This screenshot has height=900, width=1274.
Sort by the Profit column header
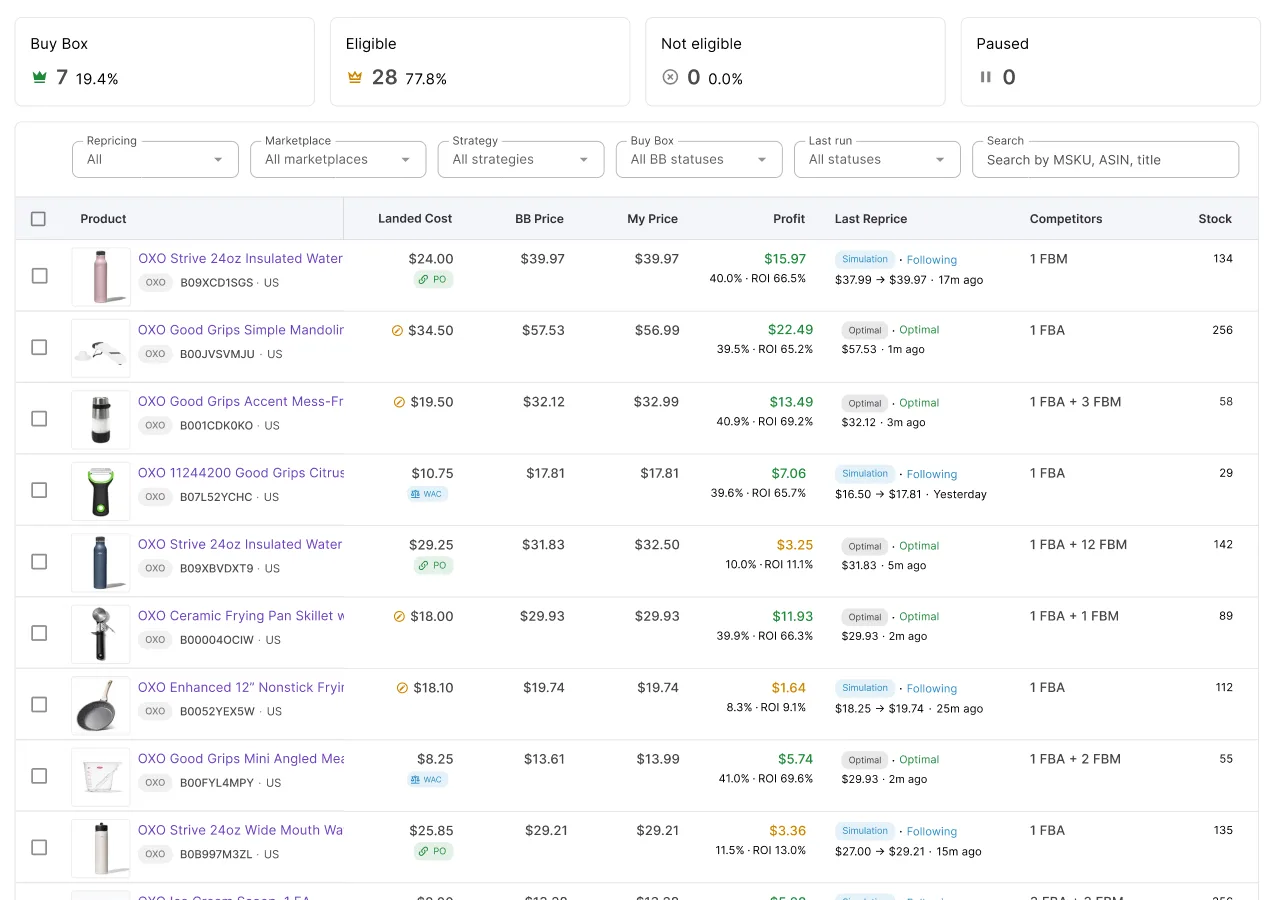(789, 219)
